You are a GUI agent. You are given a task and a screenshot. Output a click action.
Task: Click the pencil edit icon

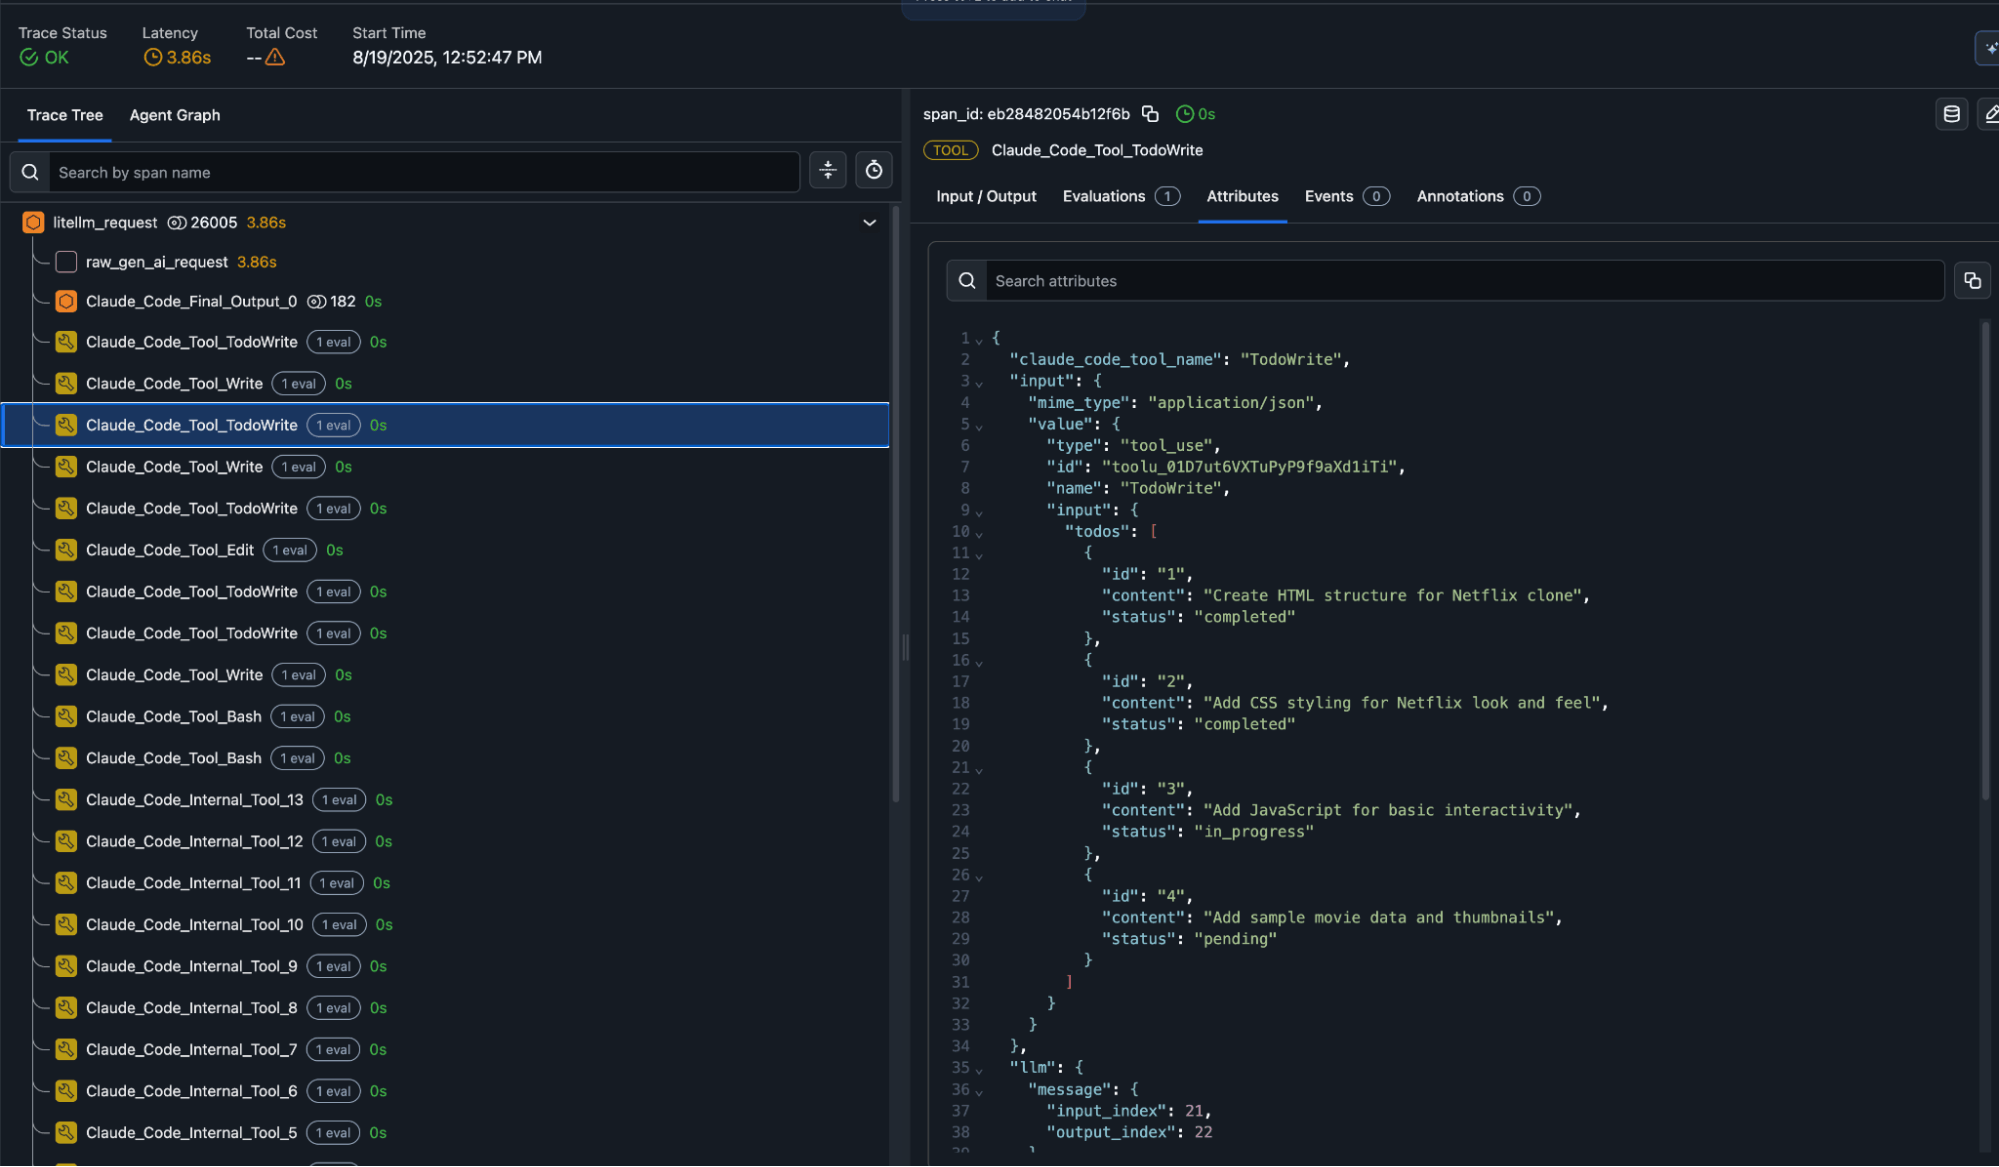tap(1990, 114)
